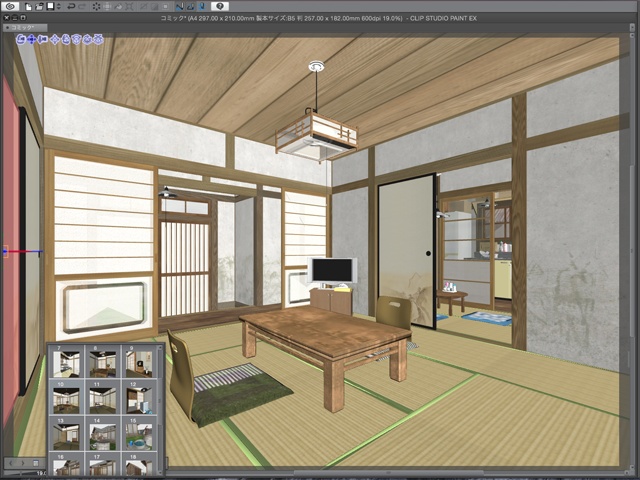The image size is (640, 480).
Task: Open the save options arrows beside Save
Action: (x=58, y=6)
